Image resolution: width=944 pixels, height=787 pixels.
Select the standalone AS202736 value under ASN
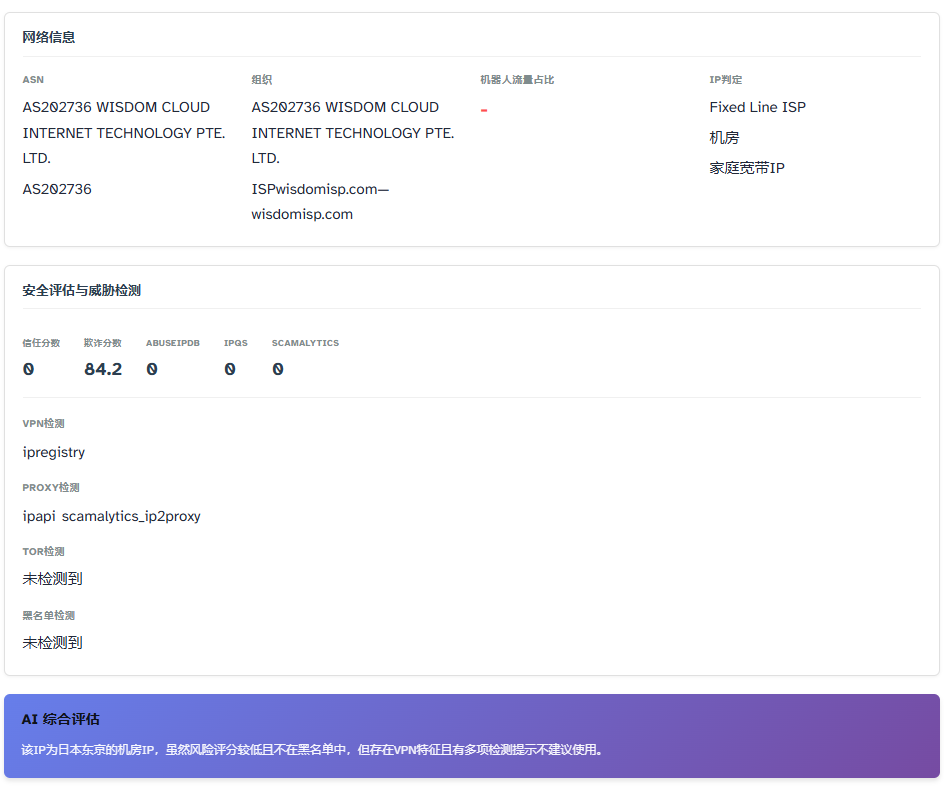57,189
